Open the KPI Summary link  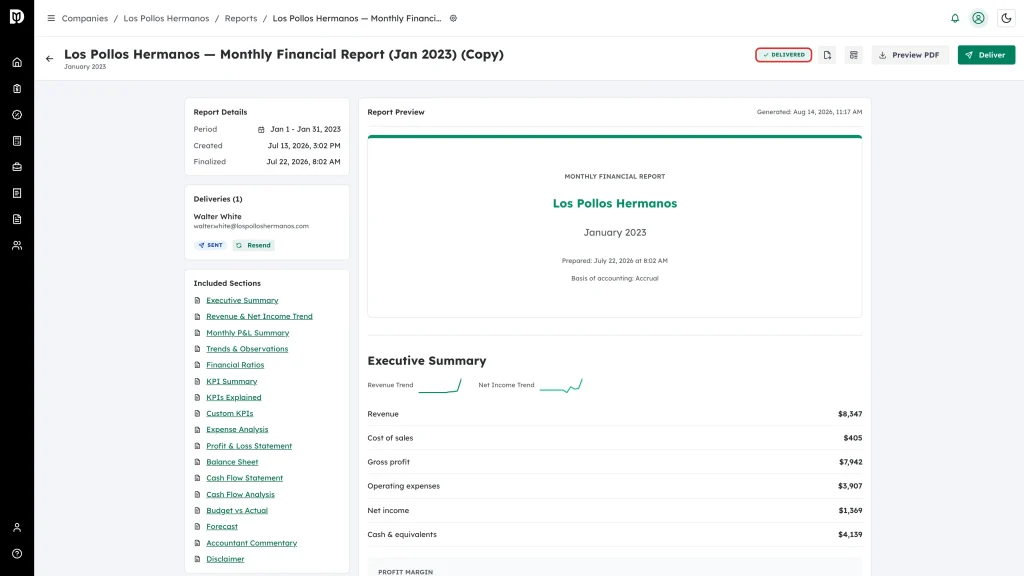[x=232, y=381]
